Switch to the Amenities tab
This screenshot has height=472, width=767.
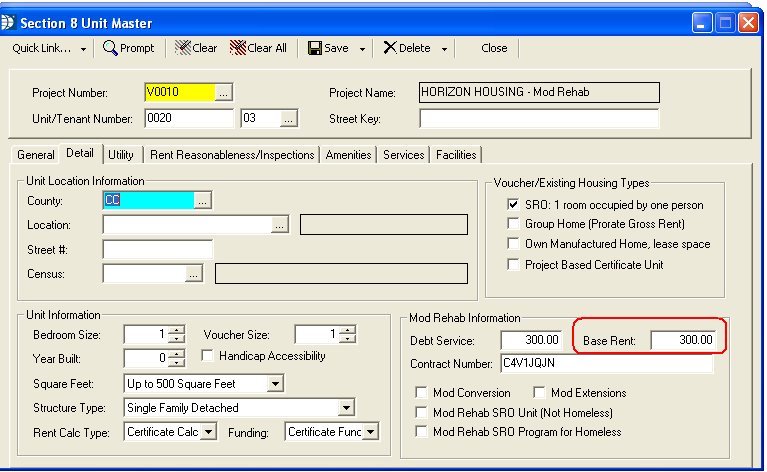point(348,155)
